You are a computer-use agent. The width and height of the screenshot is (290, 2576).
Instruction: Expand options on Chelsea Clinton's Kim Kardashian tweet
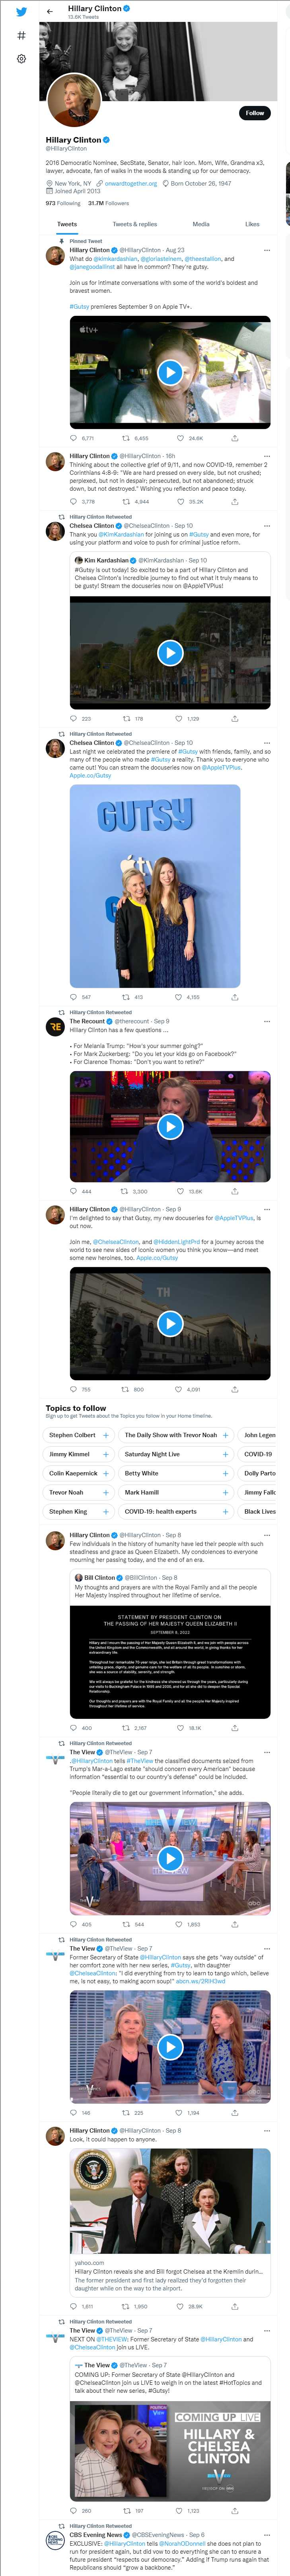[267, 525]
